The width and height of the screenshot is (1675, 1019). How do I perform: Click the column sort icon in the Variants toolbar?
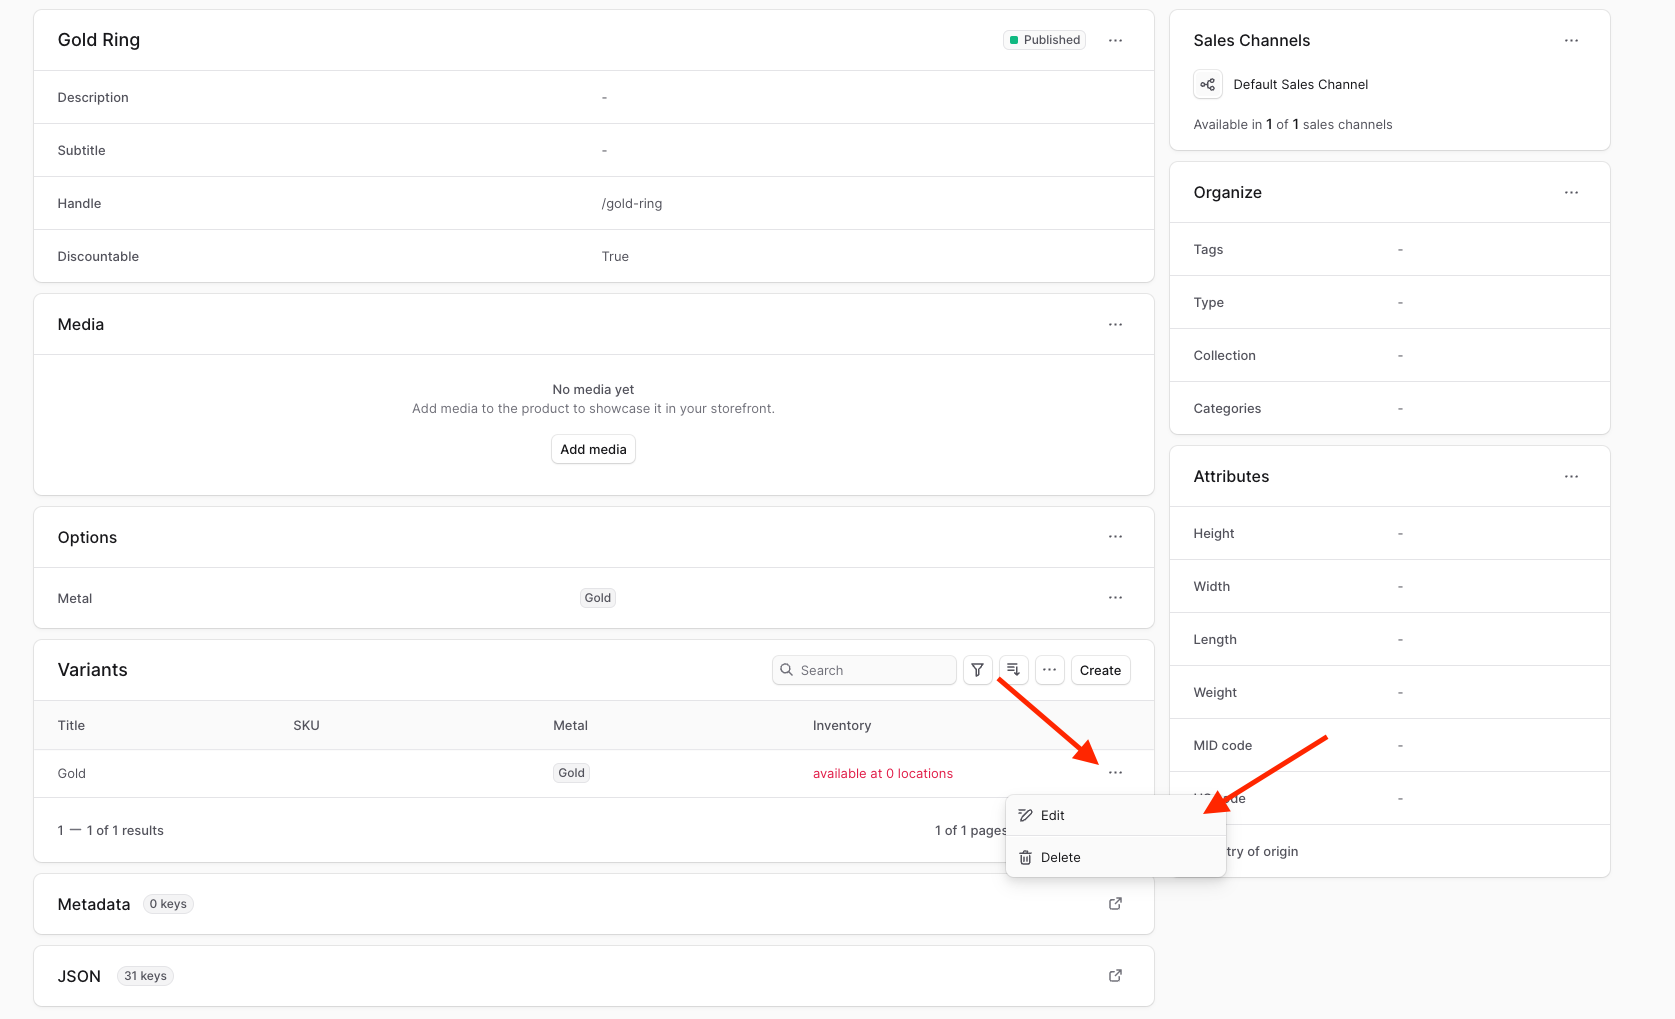point(1013,670)
